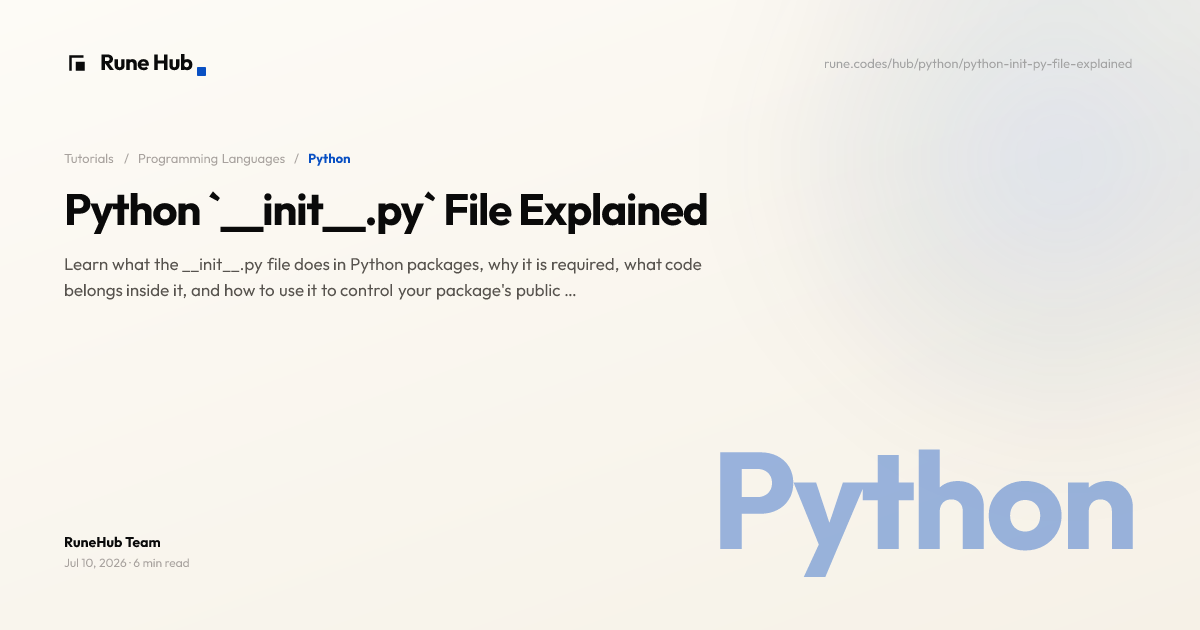Click the title Python __init__.py File Explained

[386, 211]
